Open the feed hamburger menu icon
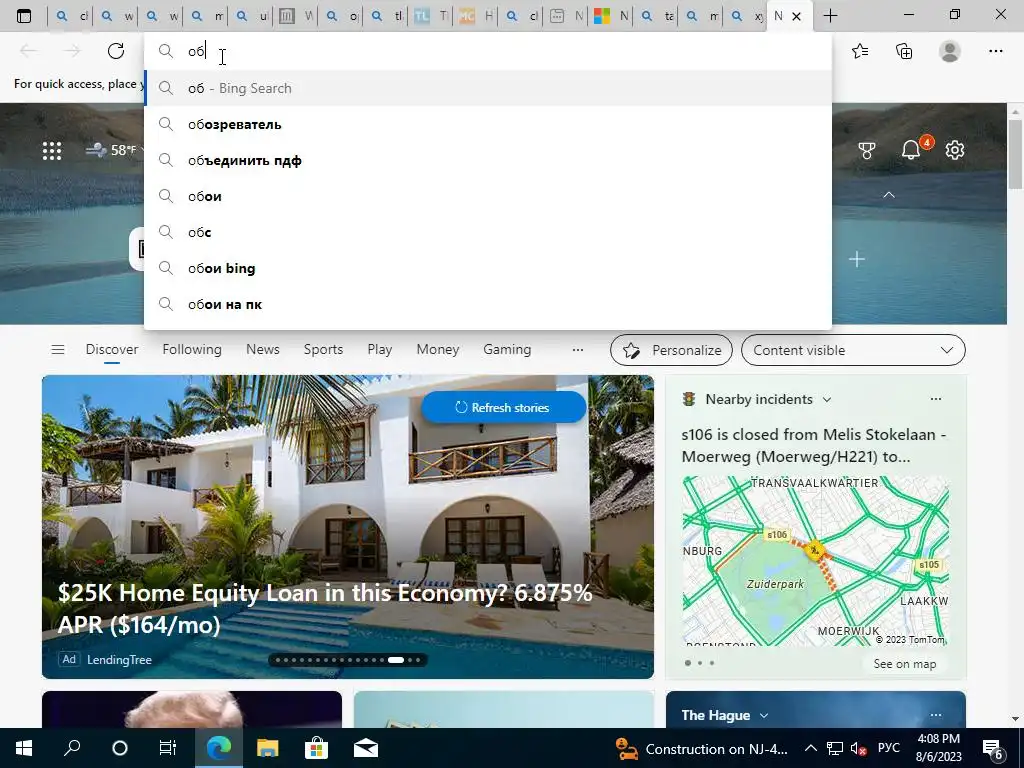Screen dimensions: 1024x768 [57, 349]
